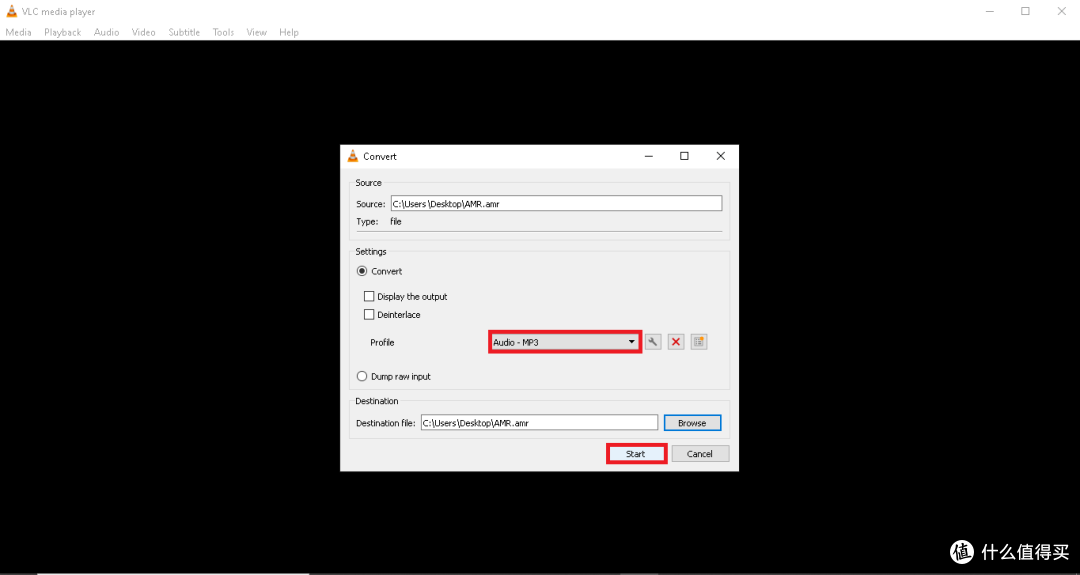Delete selected profile with red X icon
Screen dimensions: 1080x575
676,342
